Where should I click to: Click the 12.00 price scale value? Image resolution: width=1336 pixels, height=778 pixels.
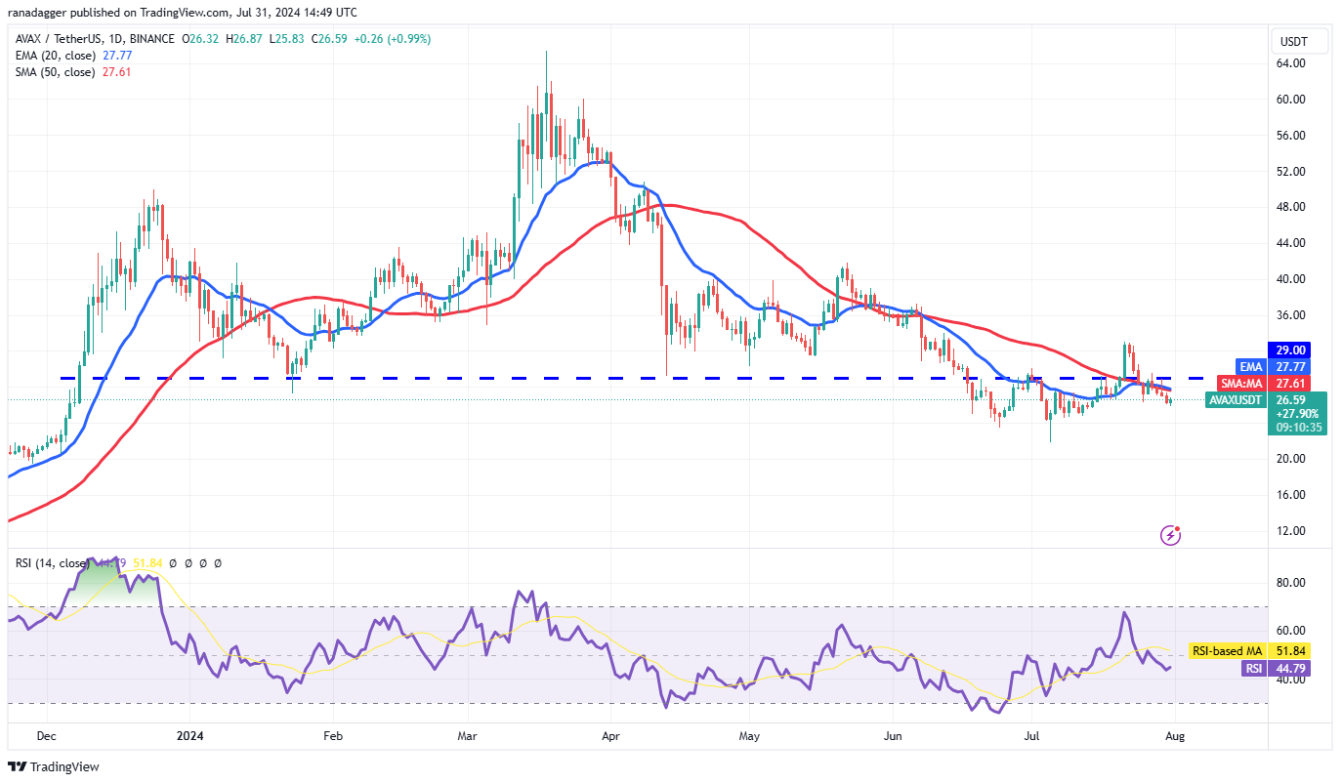[1293, 531]
